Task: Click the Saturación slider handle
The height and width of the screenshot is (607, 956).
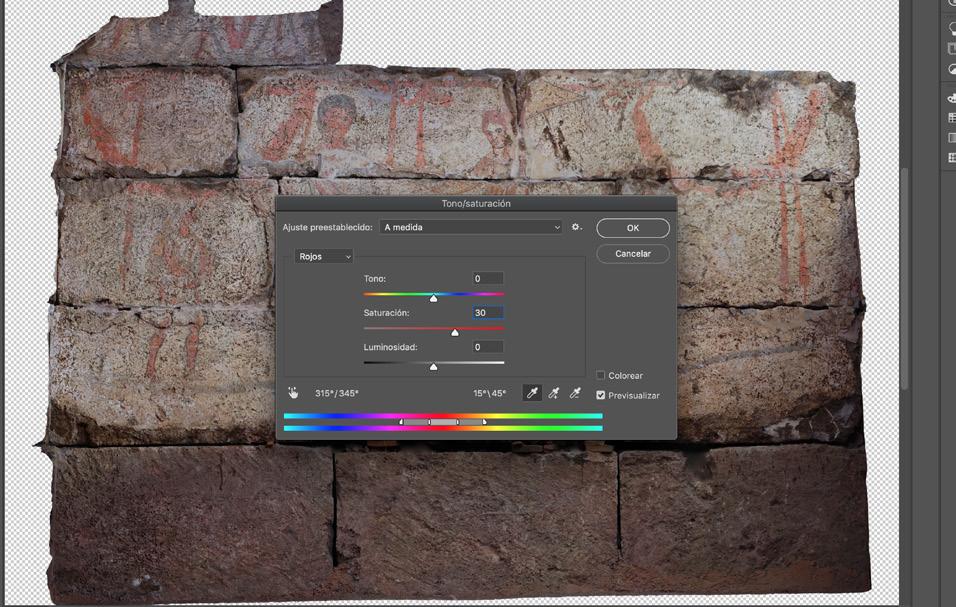Action: [455, 332]
